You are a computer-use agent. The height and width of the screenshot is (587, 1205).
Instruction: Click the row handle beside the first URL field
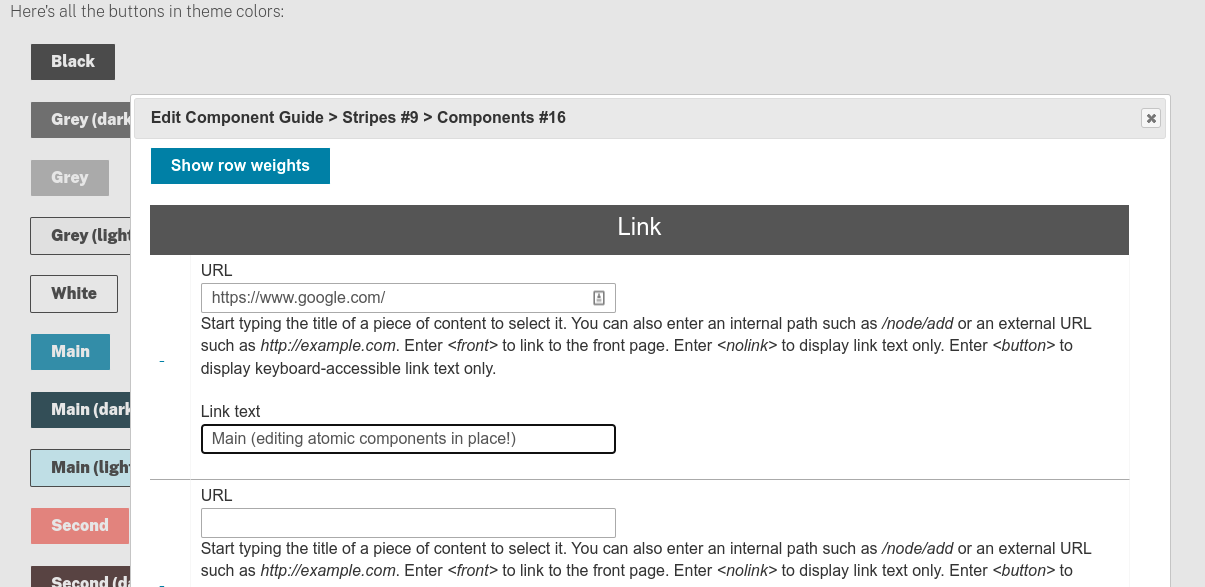tap(162, 362)
